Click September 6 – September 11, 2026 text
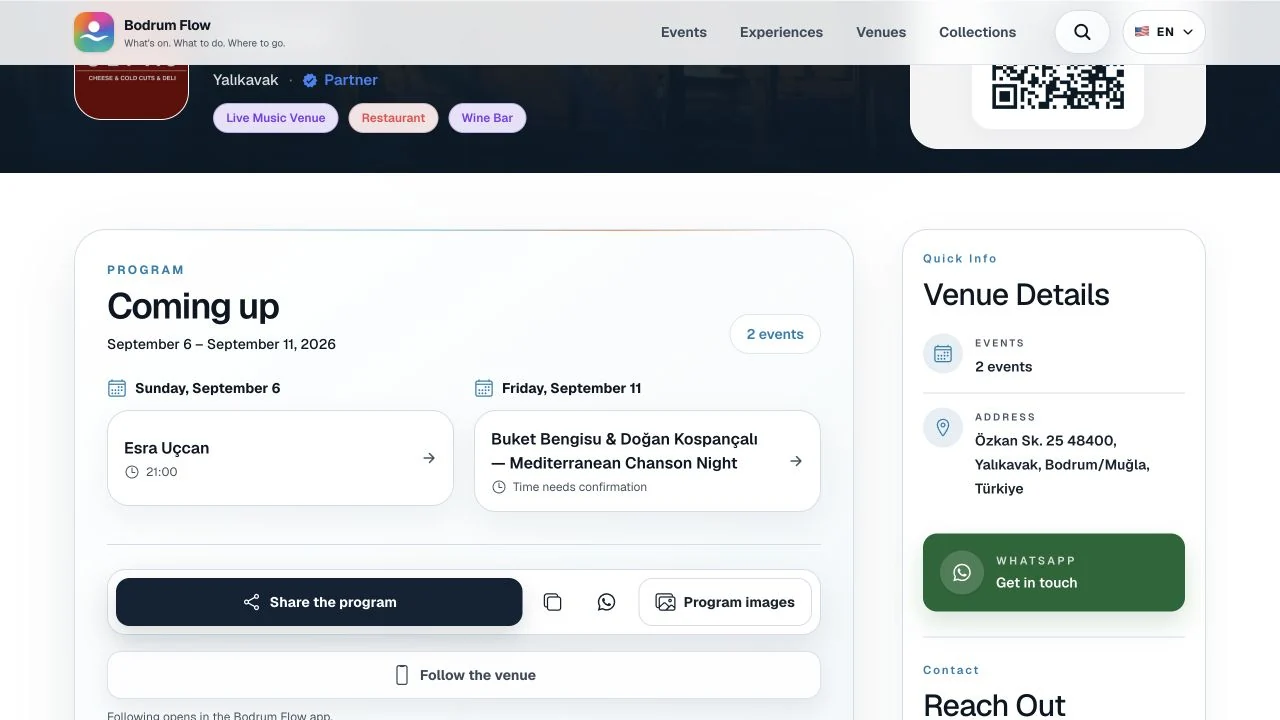Image resolution: width=1280 pixels, height=720 pixels. tap(221, 344)
